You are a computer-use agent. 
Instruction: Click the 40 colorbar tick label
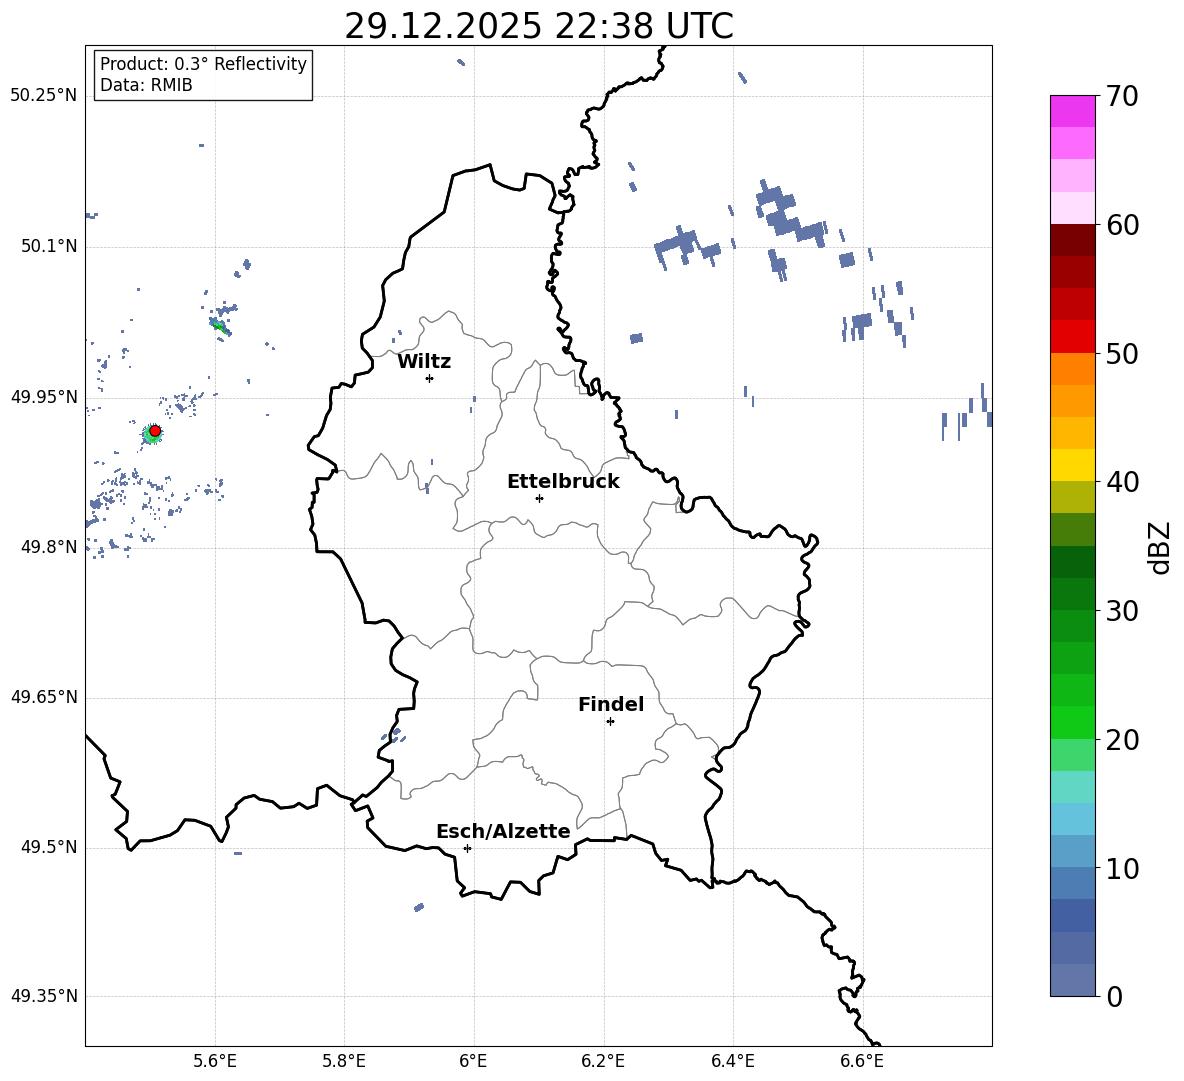click(1122, 482)
